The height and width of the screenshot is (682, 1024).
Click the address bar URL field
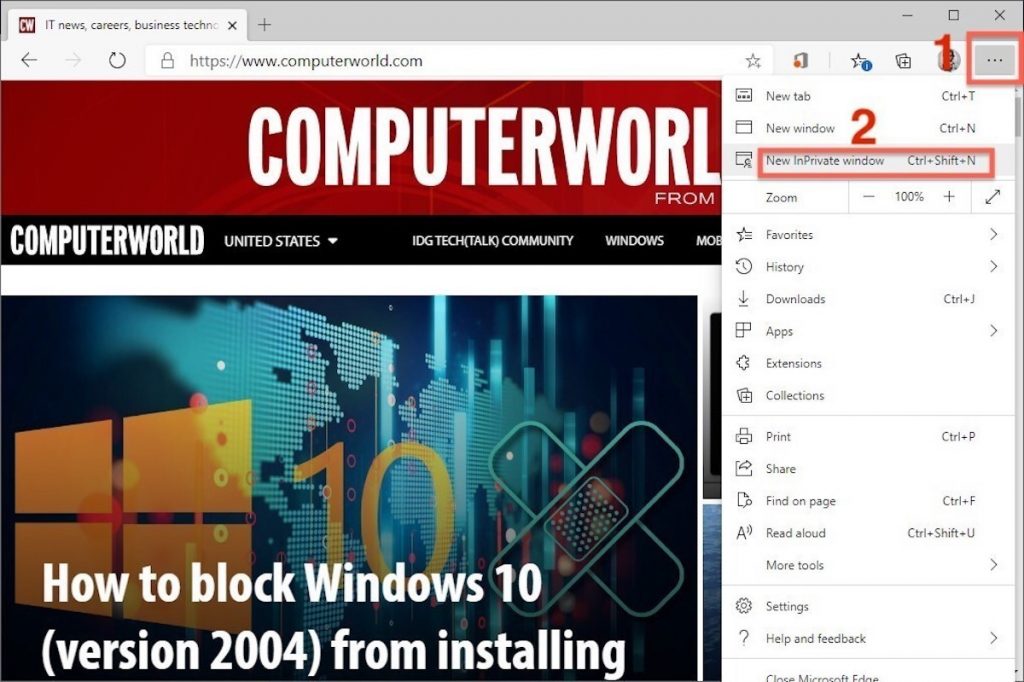click(450, 61)
